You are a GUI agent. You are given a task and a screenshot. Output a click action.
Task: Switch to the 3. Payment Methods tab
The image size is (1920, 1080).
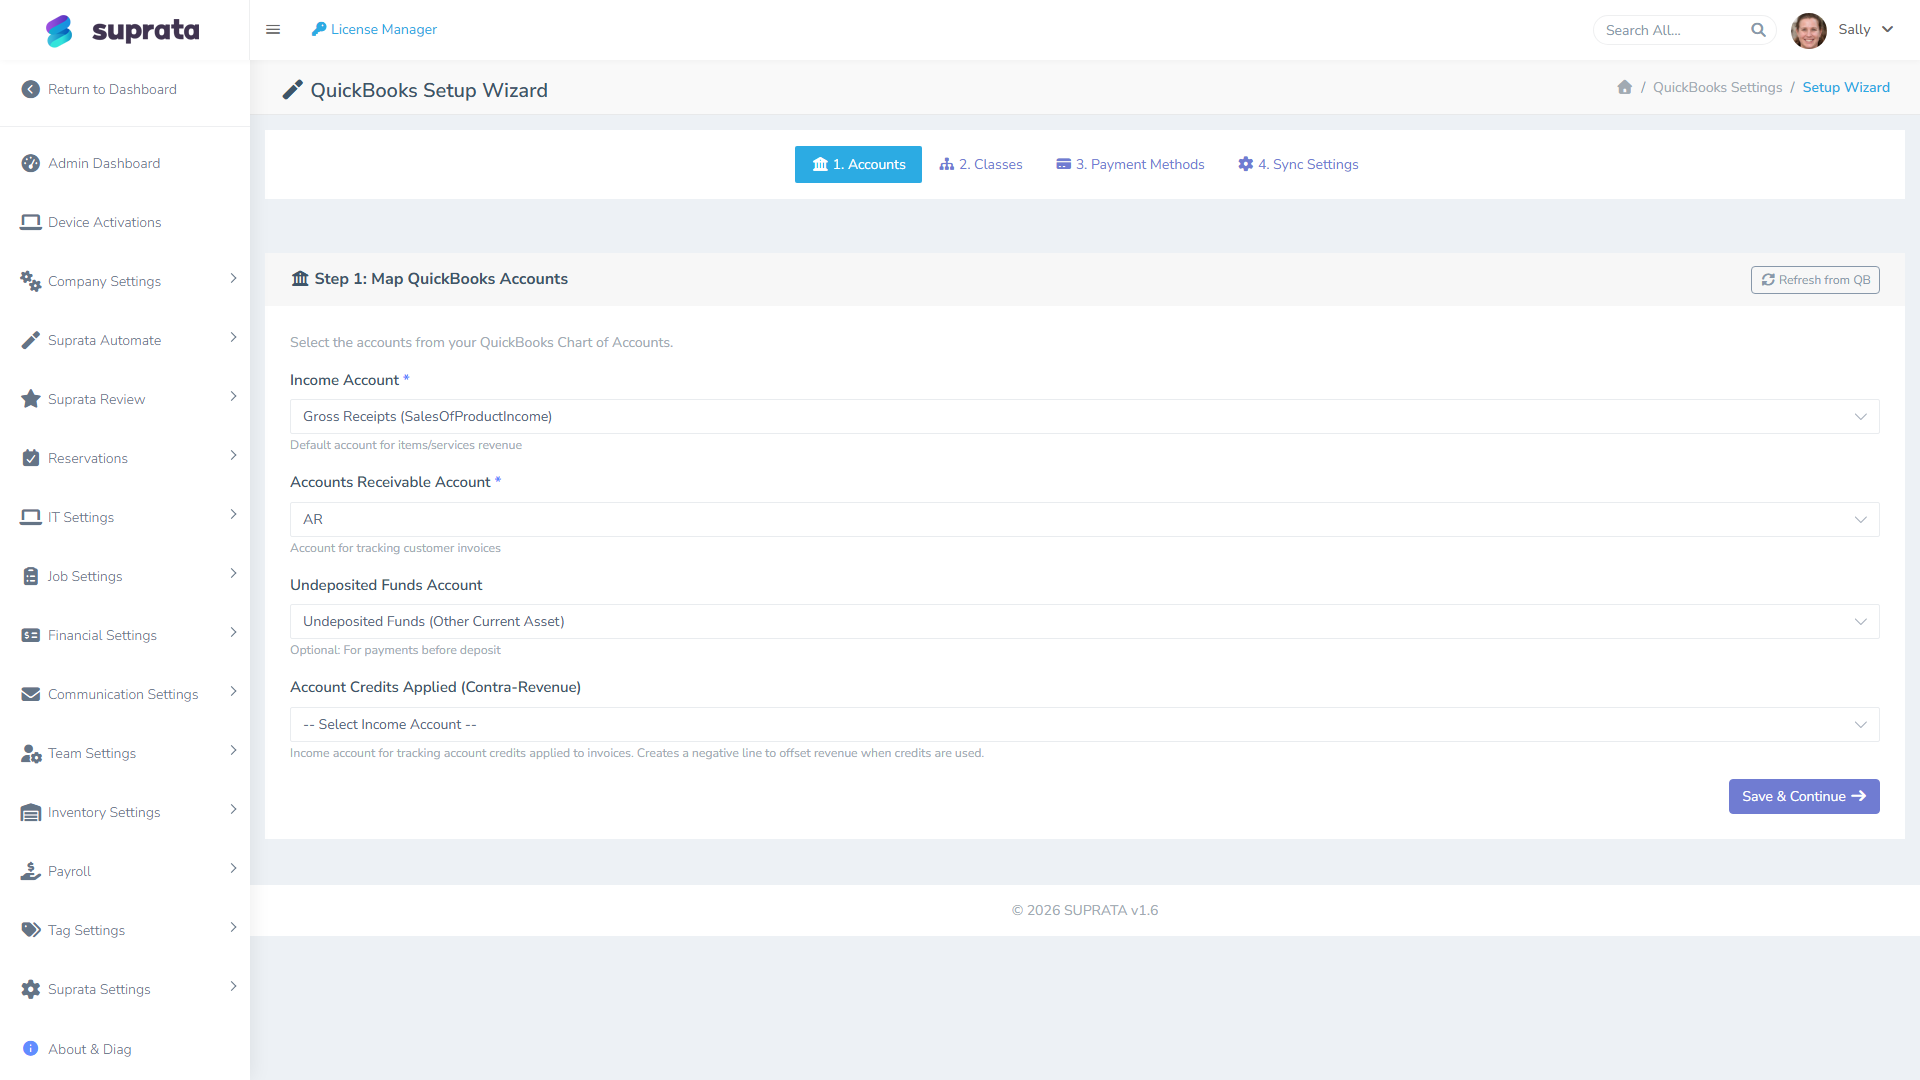1130,164
